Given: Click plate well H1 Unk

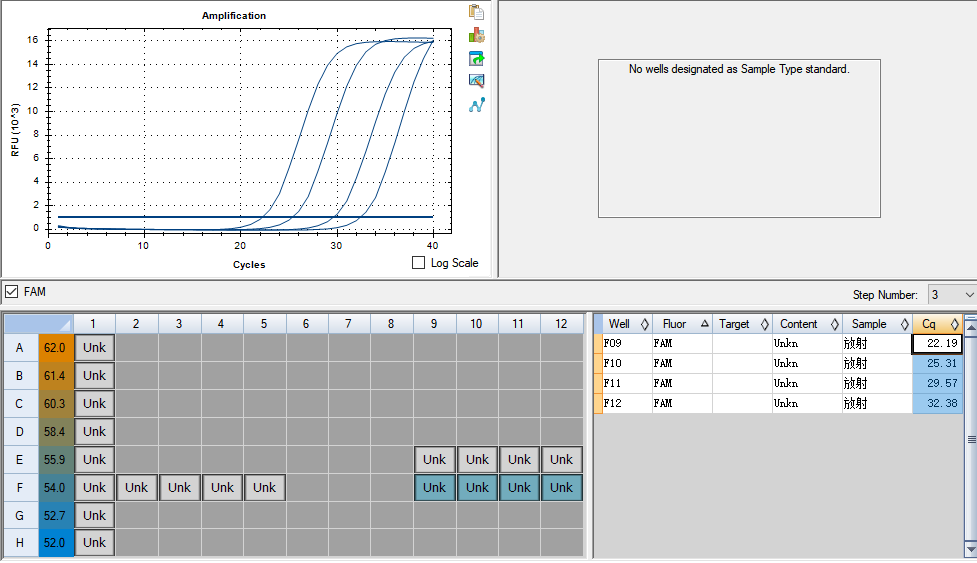Looking at the screenshot, I should tap(94, 542).
